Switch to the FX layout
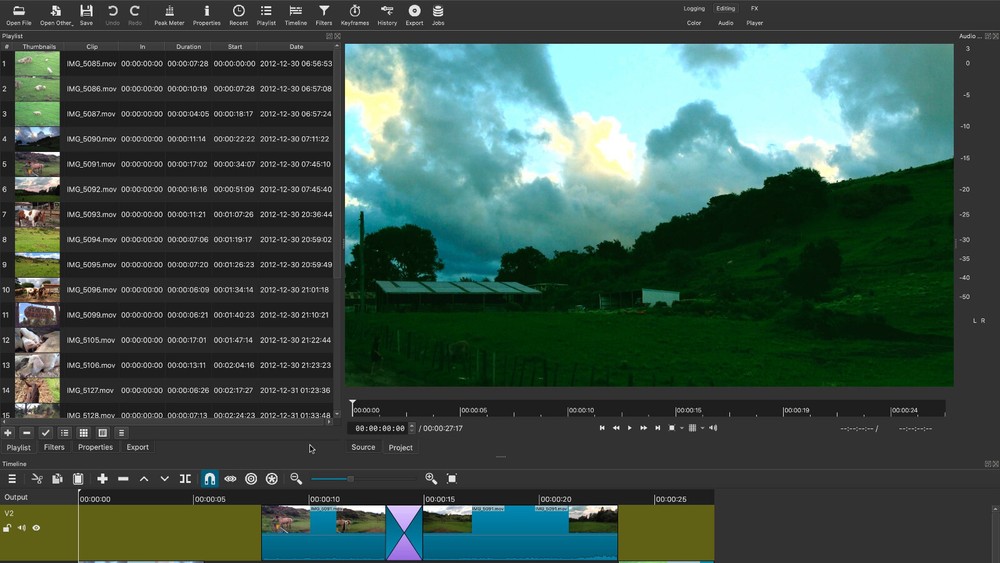 pos(754,8)
